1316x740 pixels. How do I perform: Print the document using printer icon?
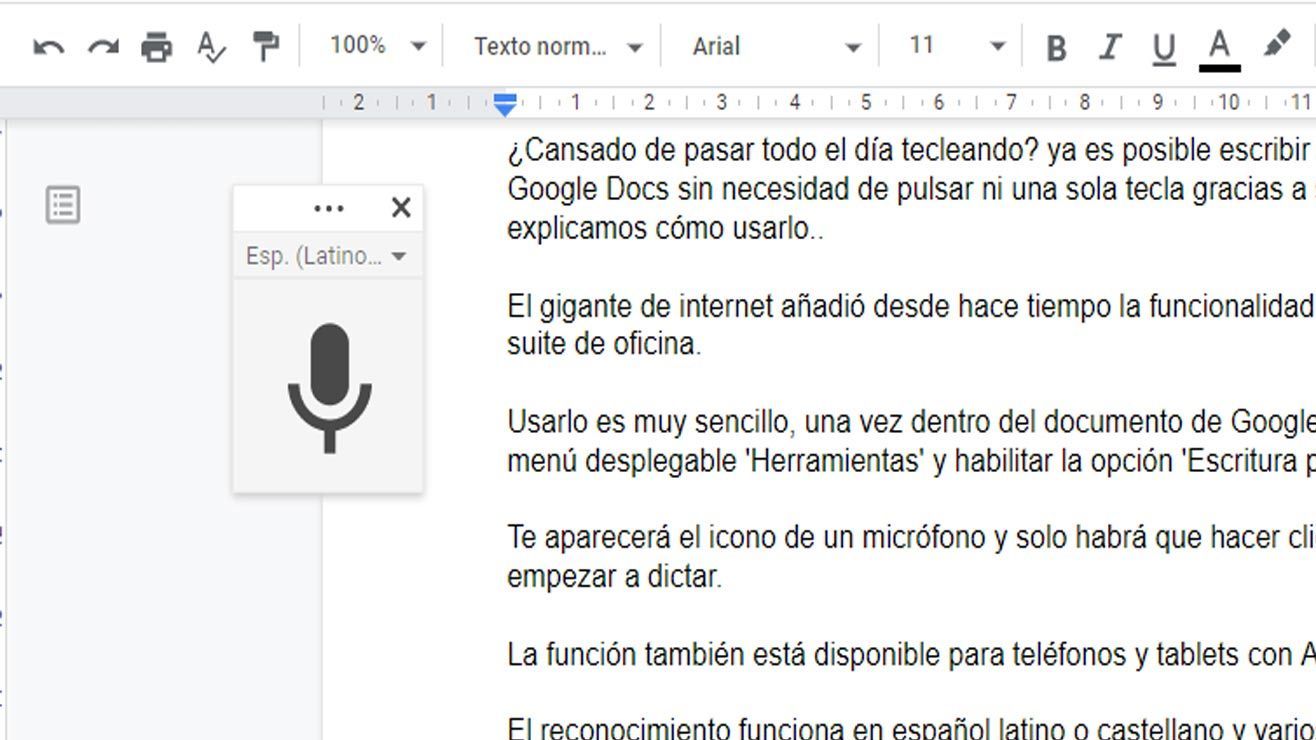[156, 47]
